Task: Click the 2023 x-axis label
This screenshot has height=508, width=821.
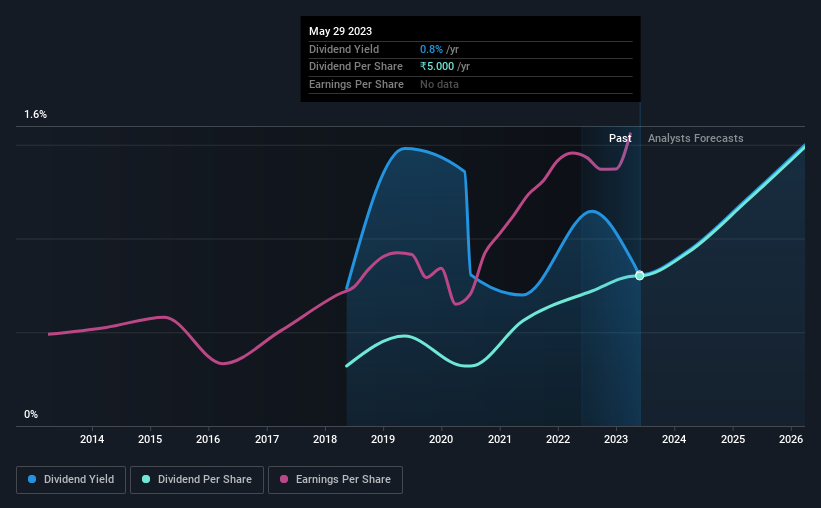Action: 616,439
